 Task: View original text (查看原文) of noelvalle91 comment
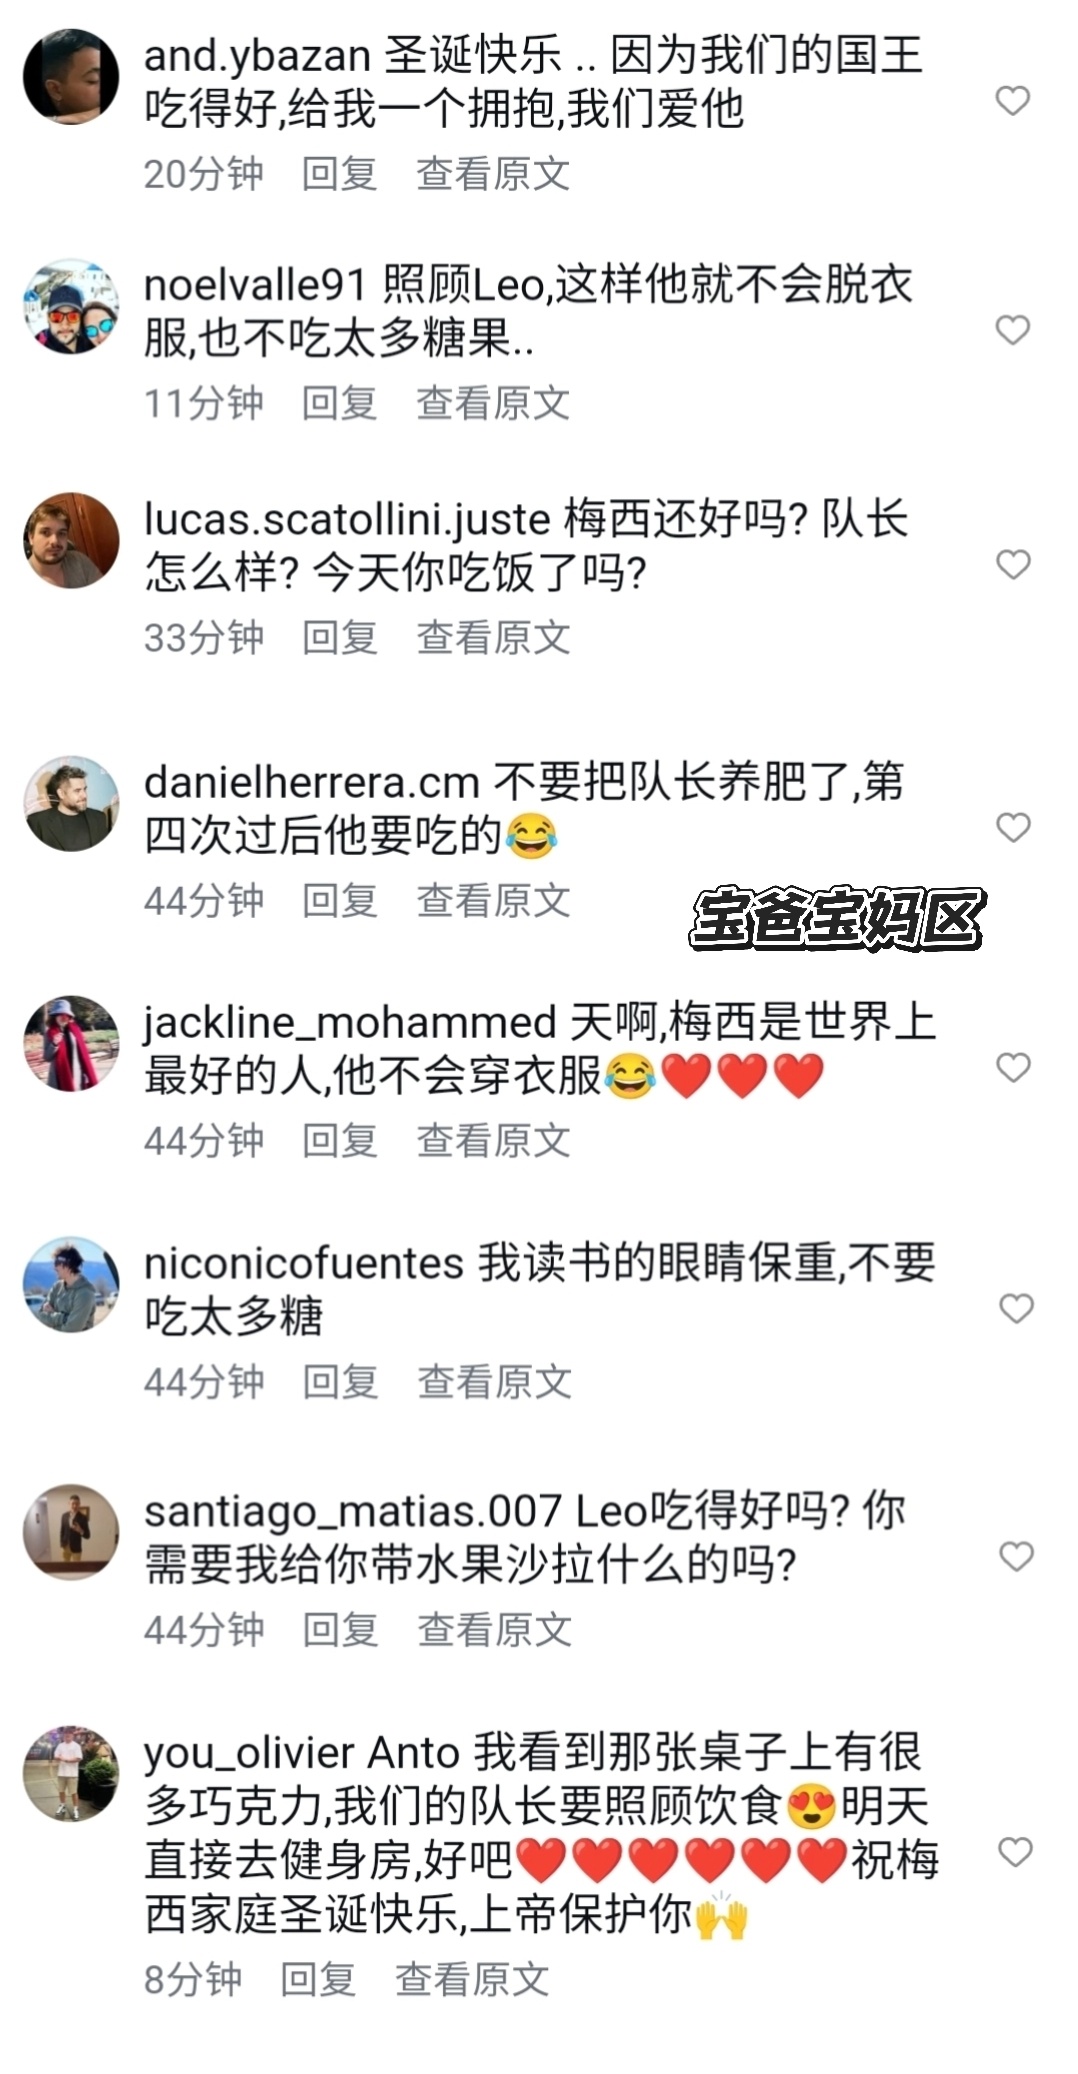point(493,403)
